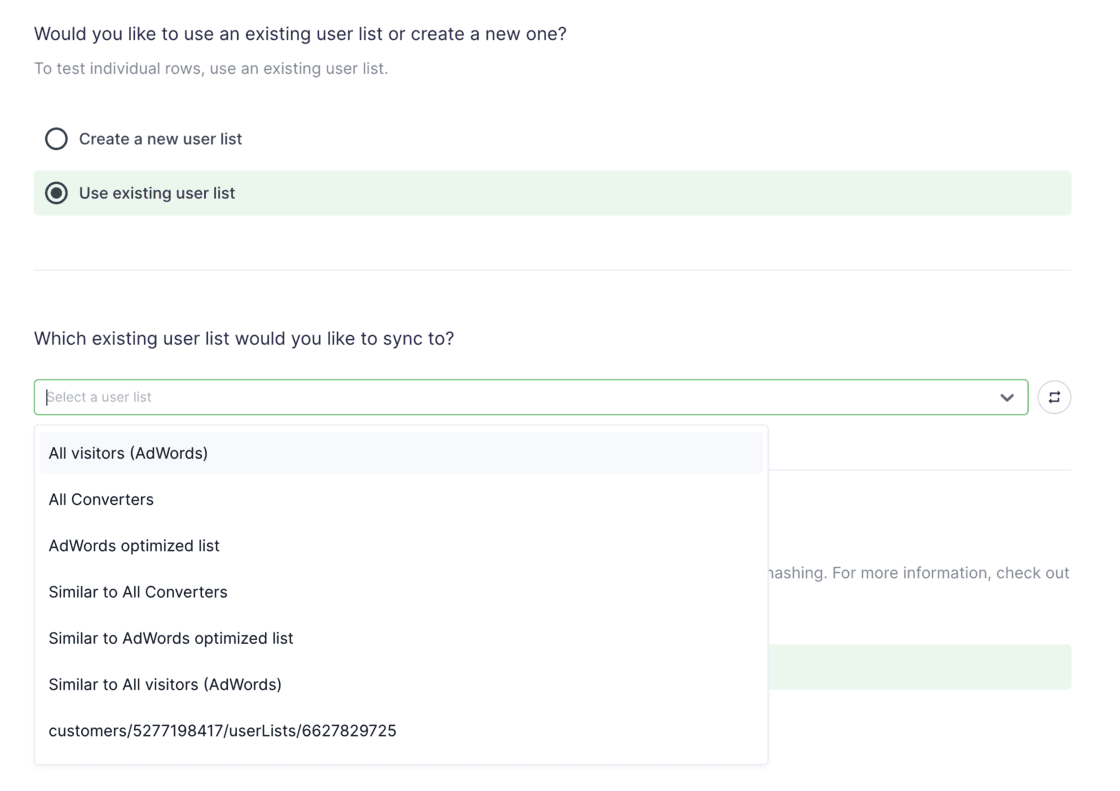The image size is (1120, 791).
Task: Pick AdWords optimized list option
Action: pyautogui.click(x=134, y=546)
